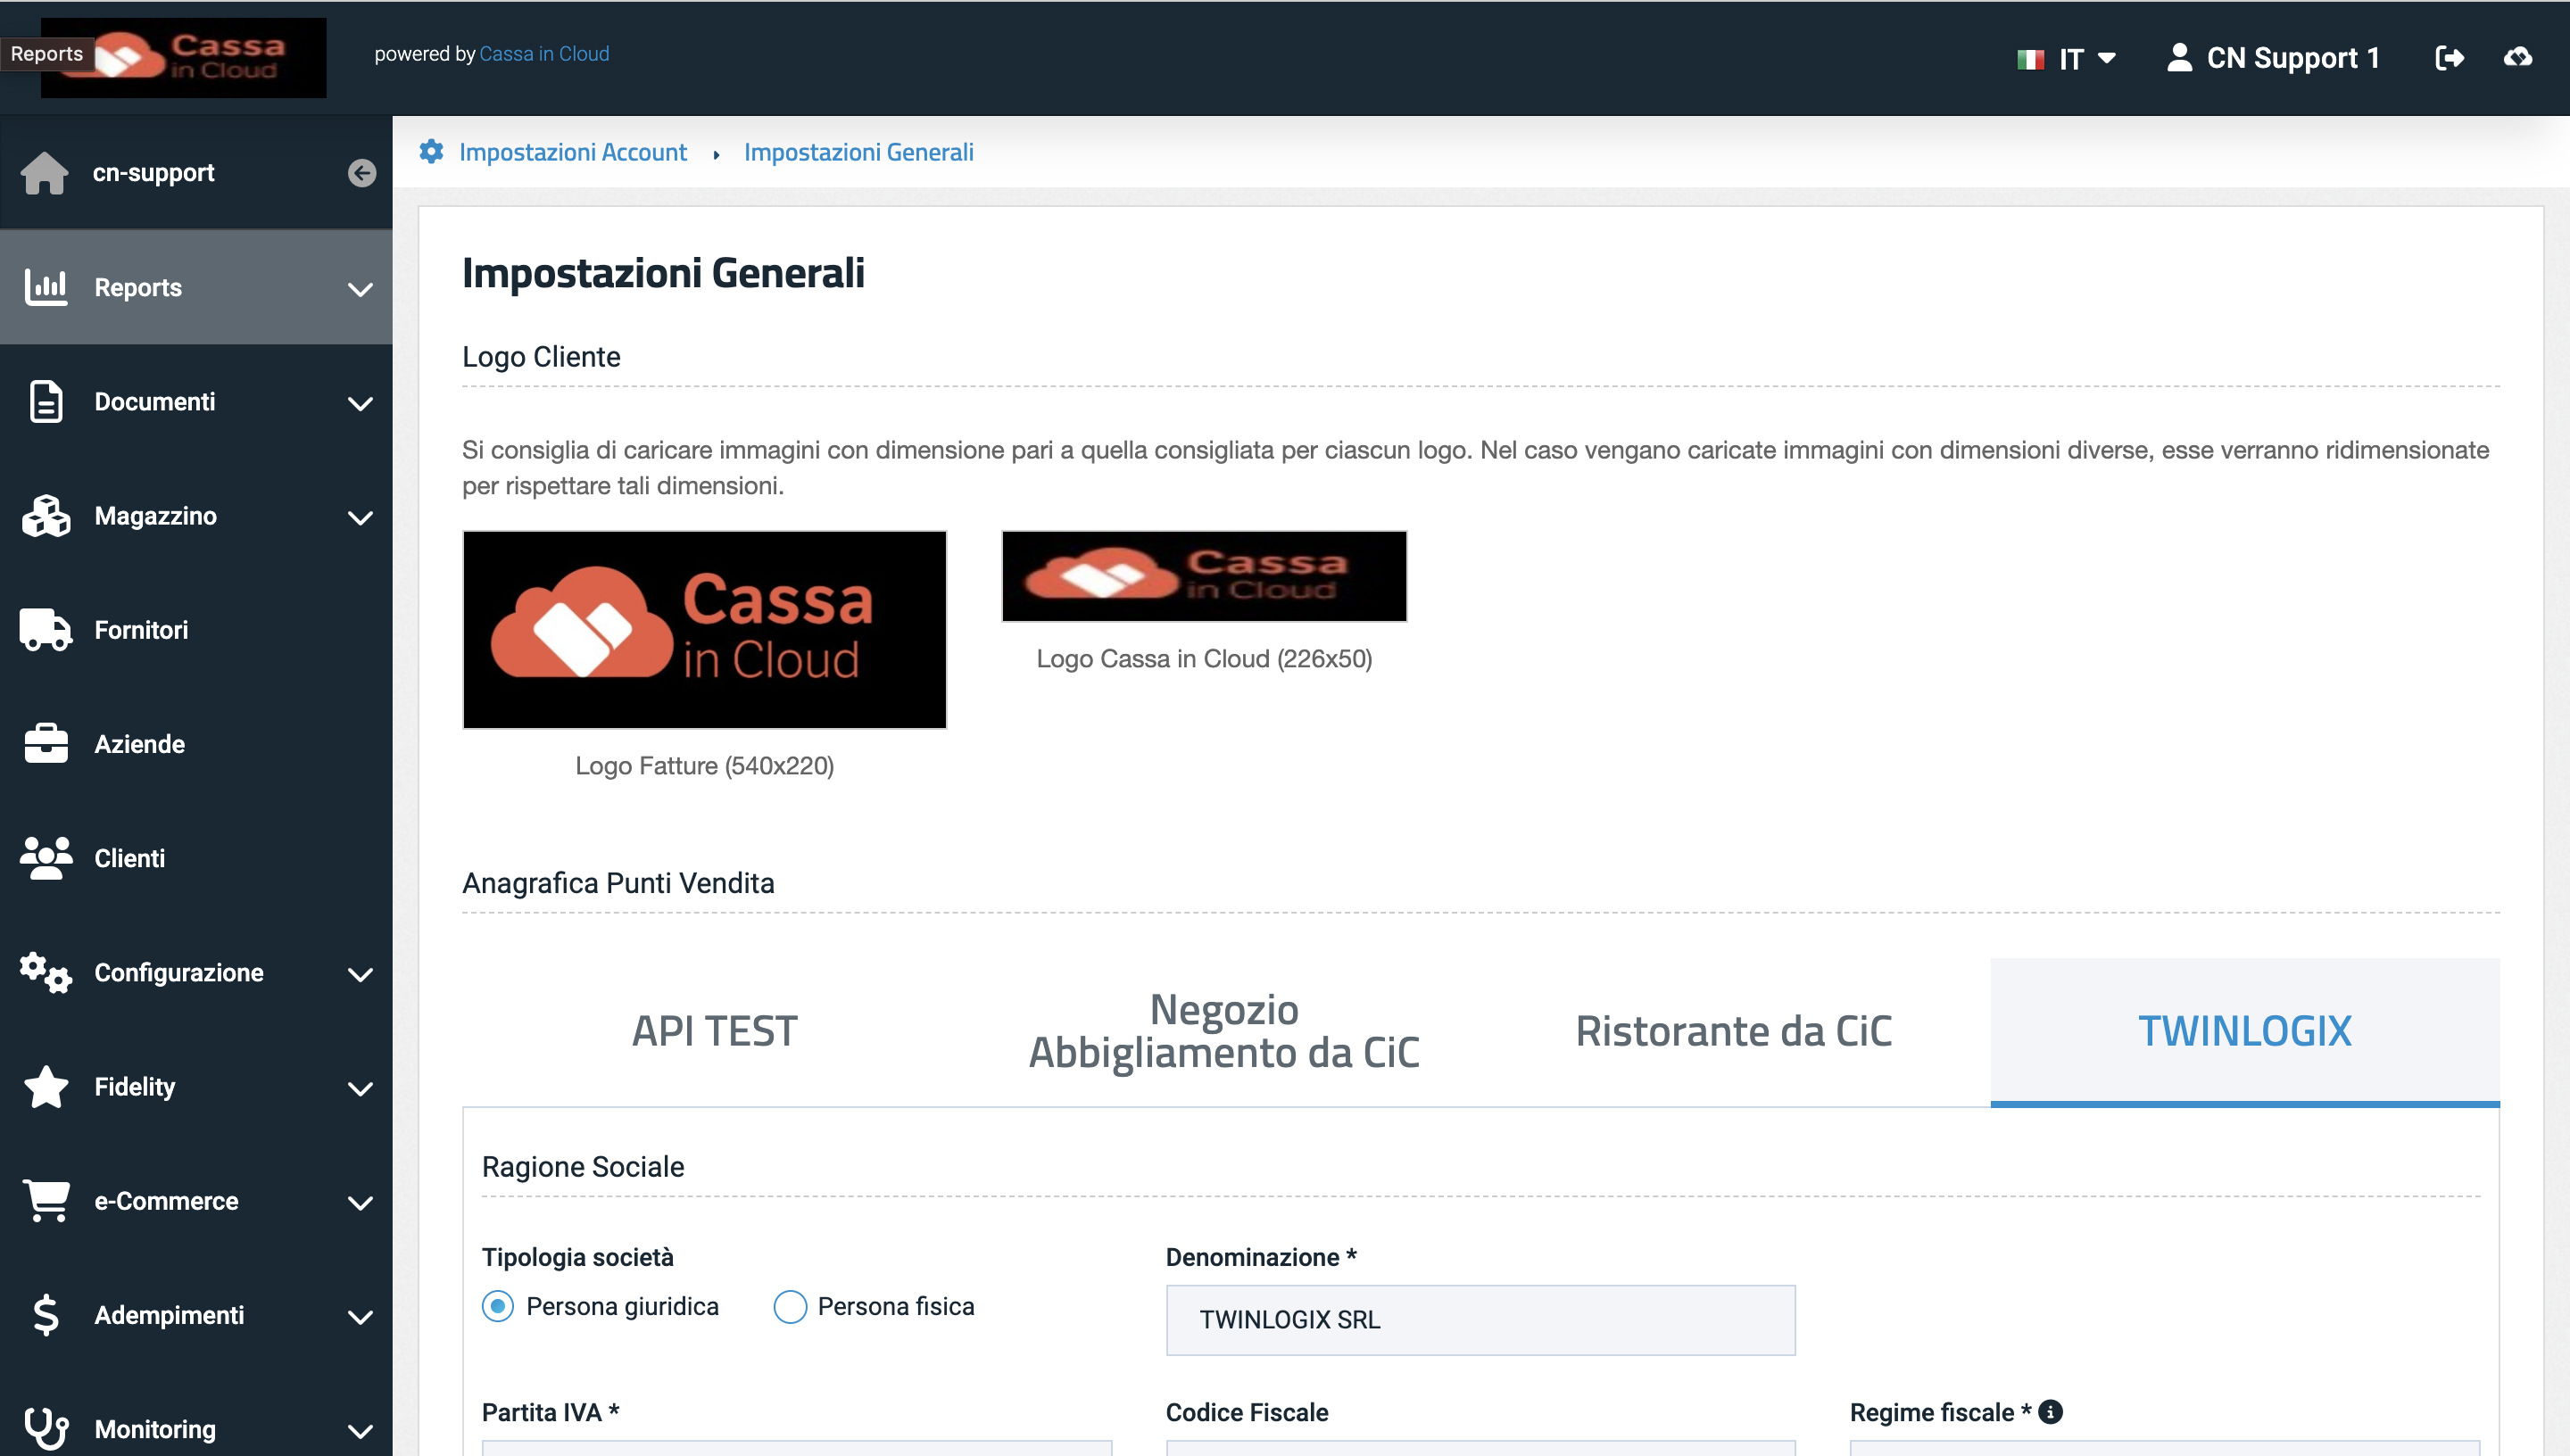Focus the Partita IVA input field
This screenshot has width=2570, height=1456.
coord(797,1448)
